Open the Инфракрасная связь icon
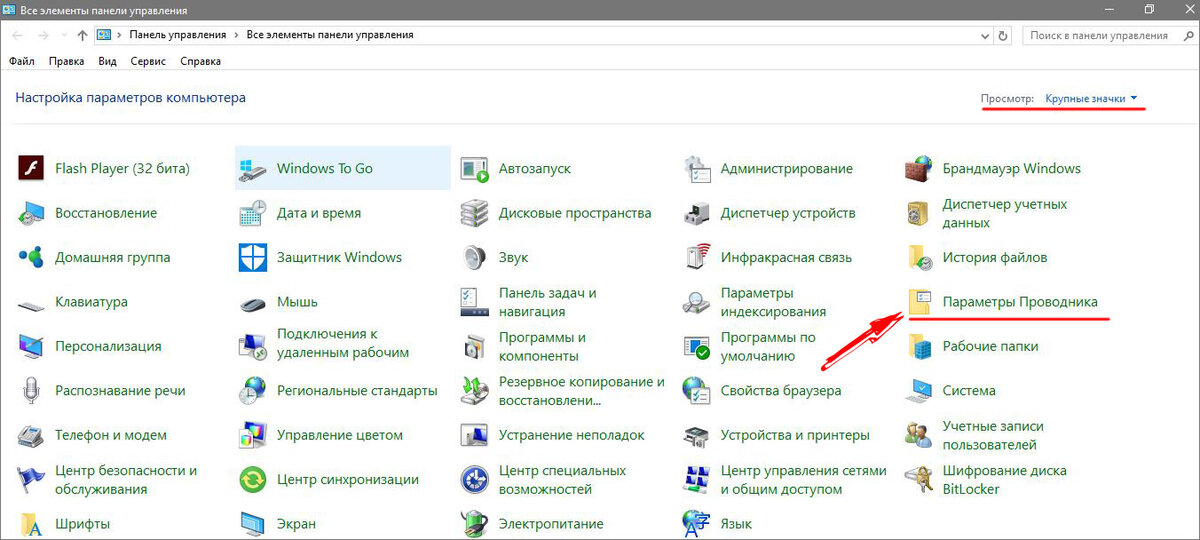This screenshot has width=1200, height=540. pos(696,257)
